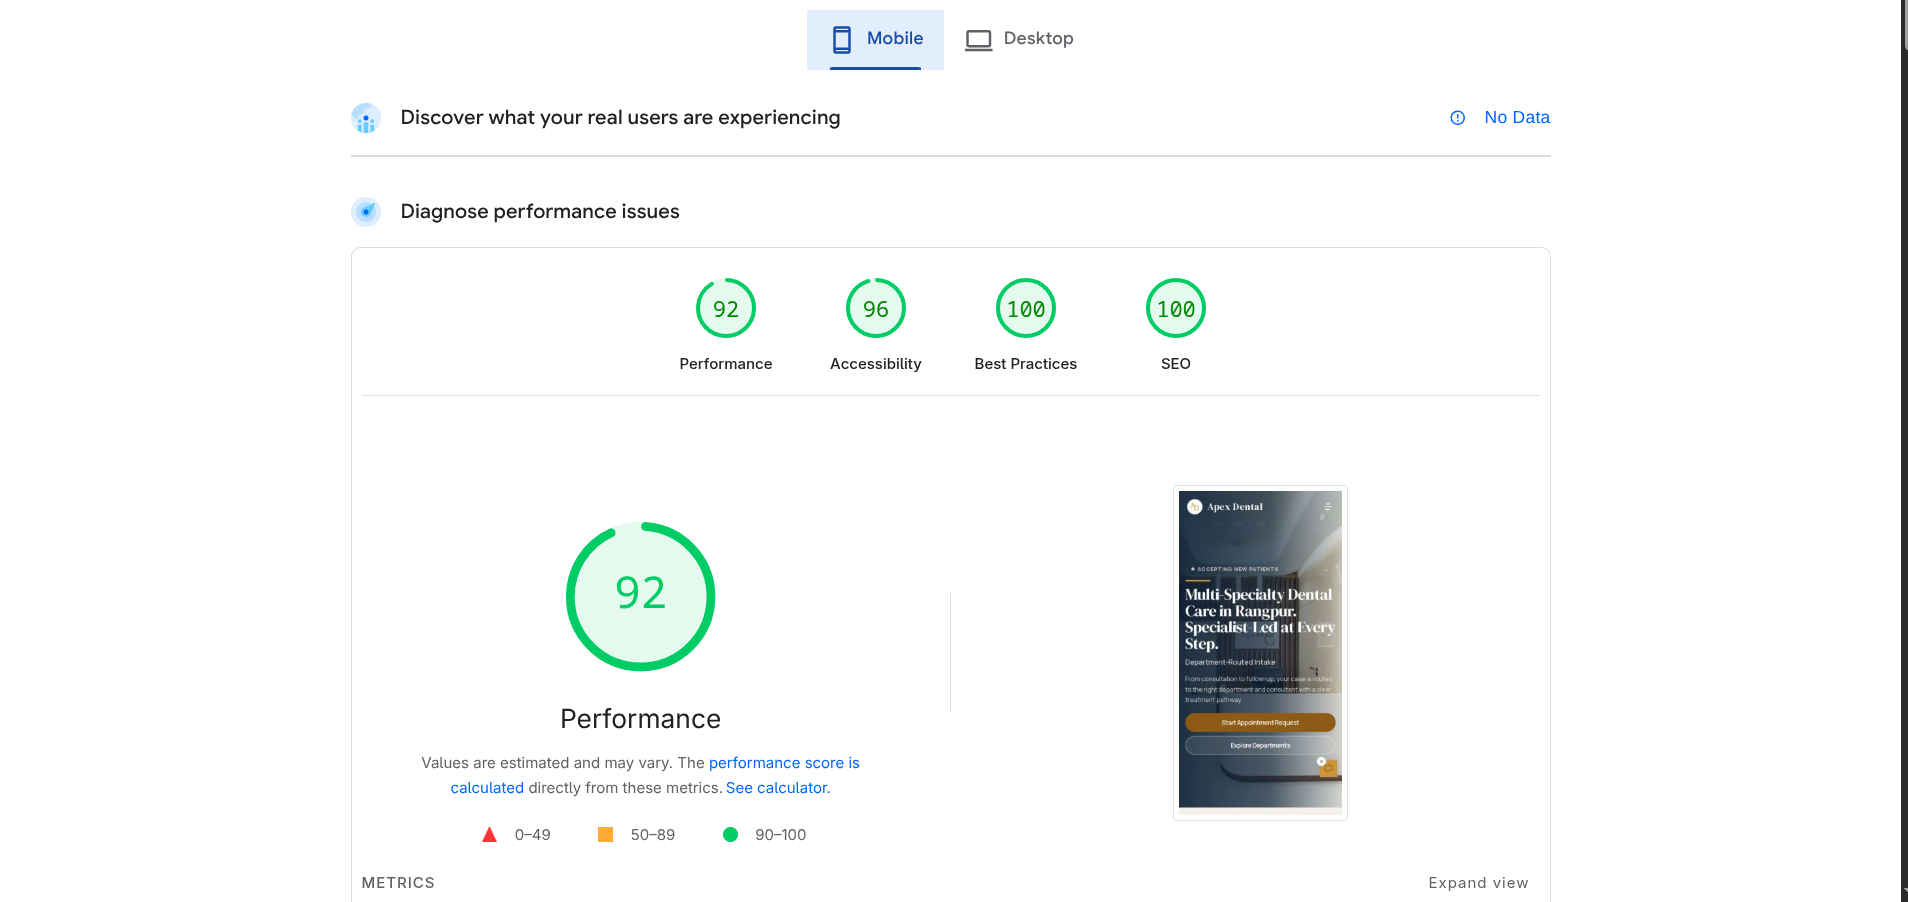Click the Apex Dental page screenshot thumbnail

1259,652
